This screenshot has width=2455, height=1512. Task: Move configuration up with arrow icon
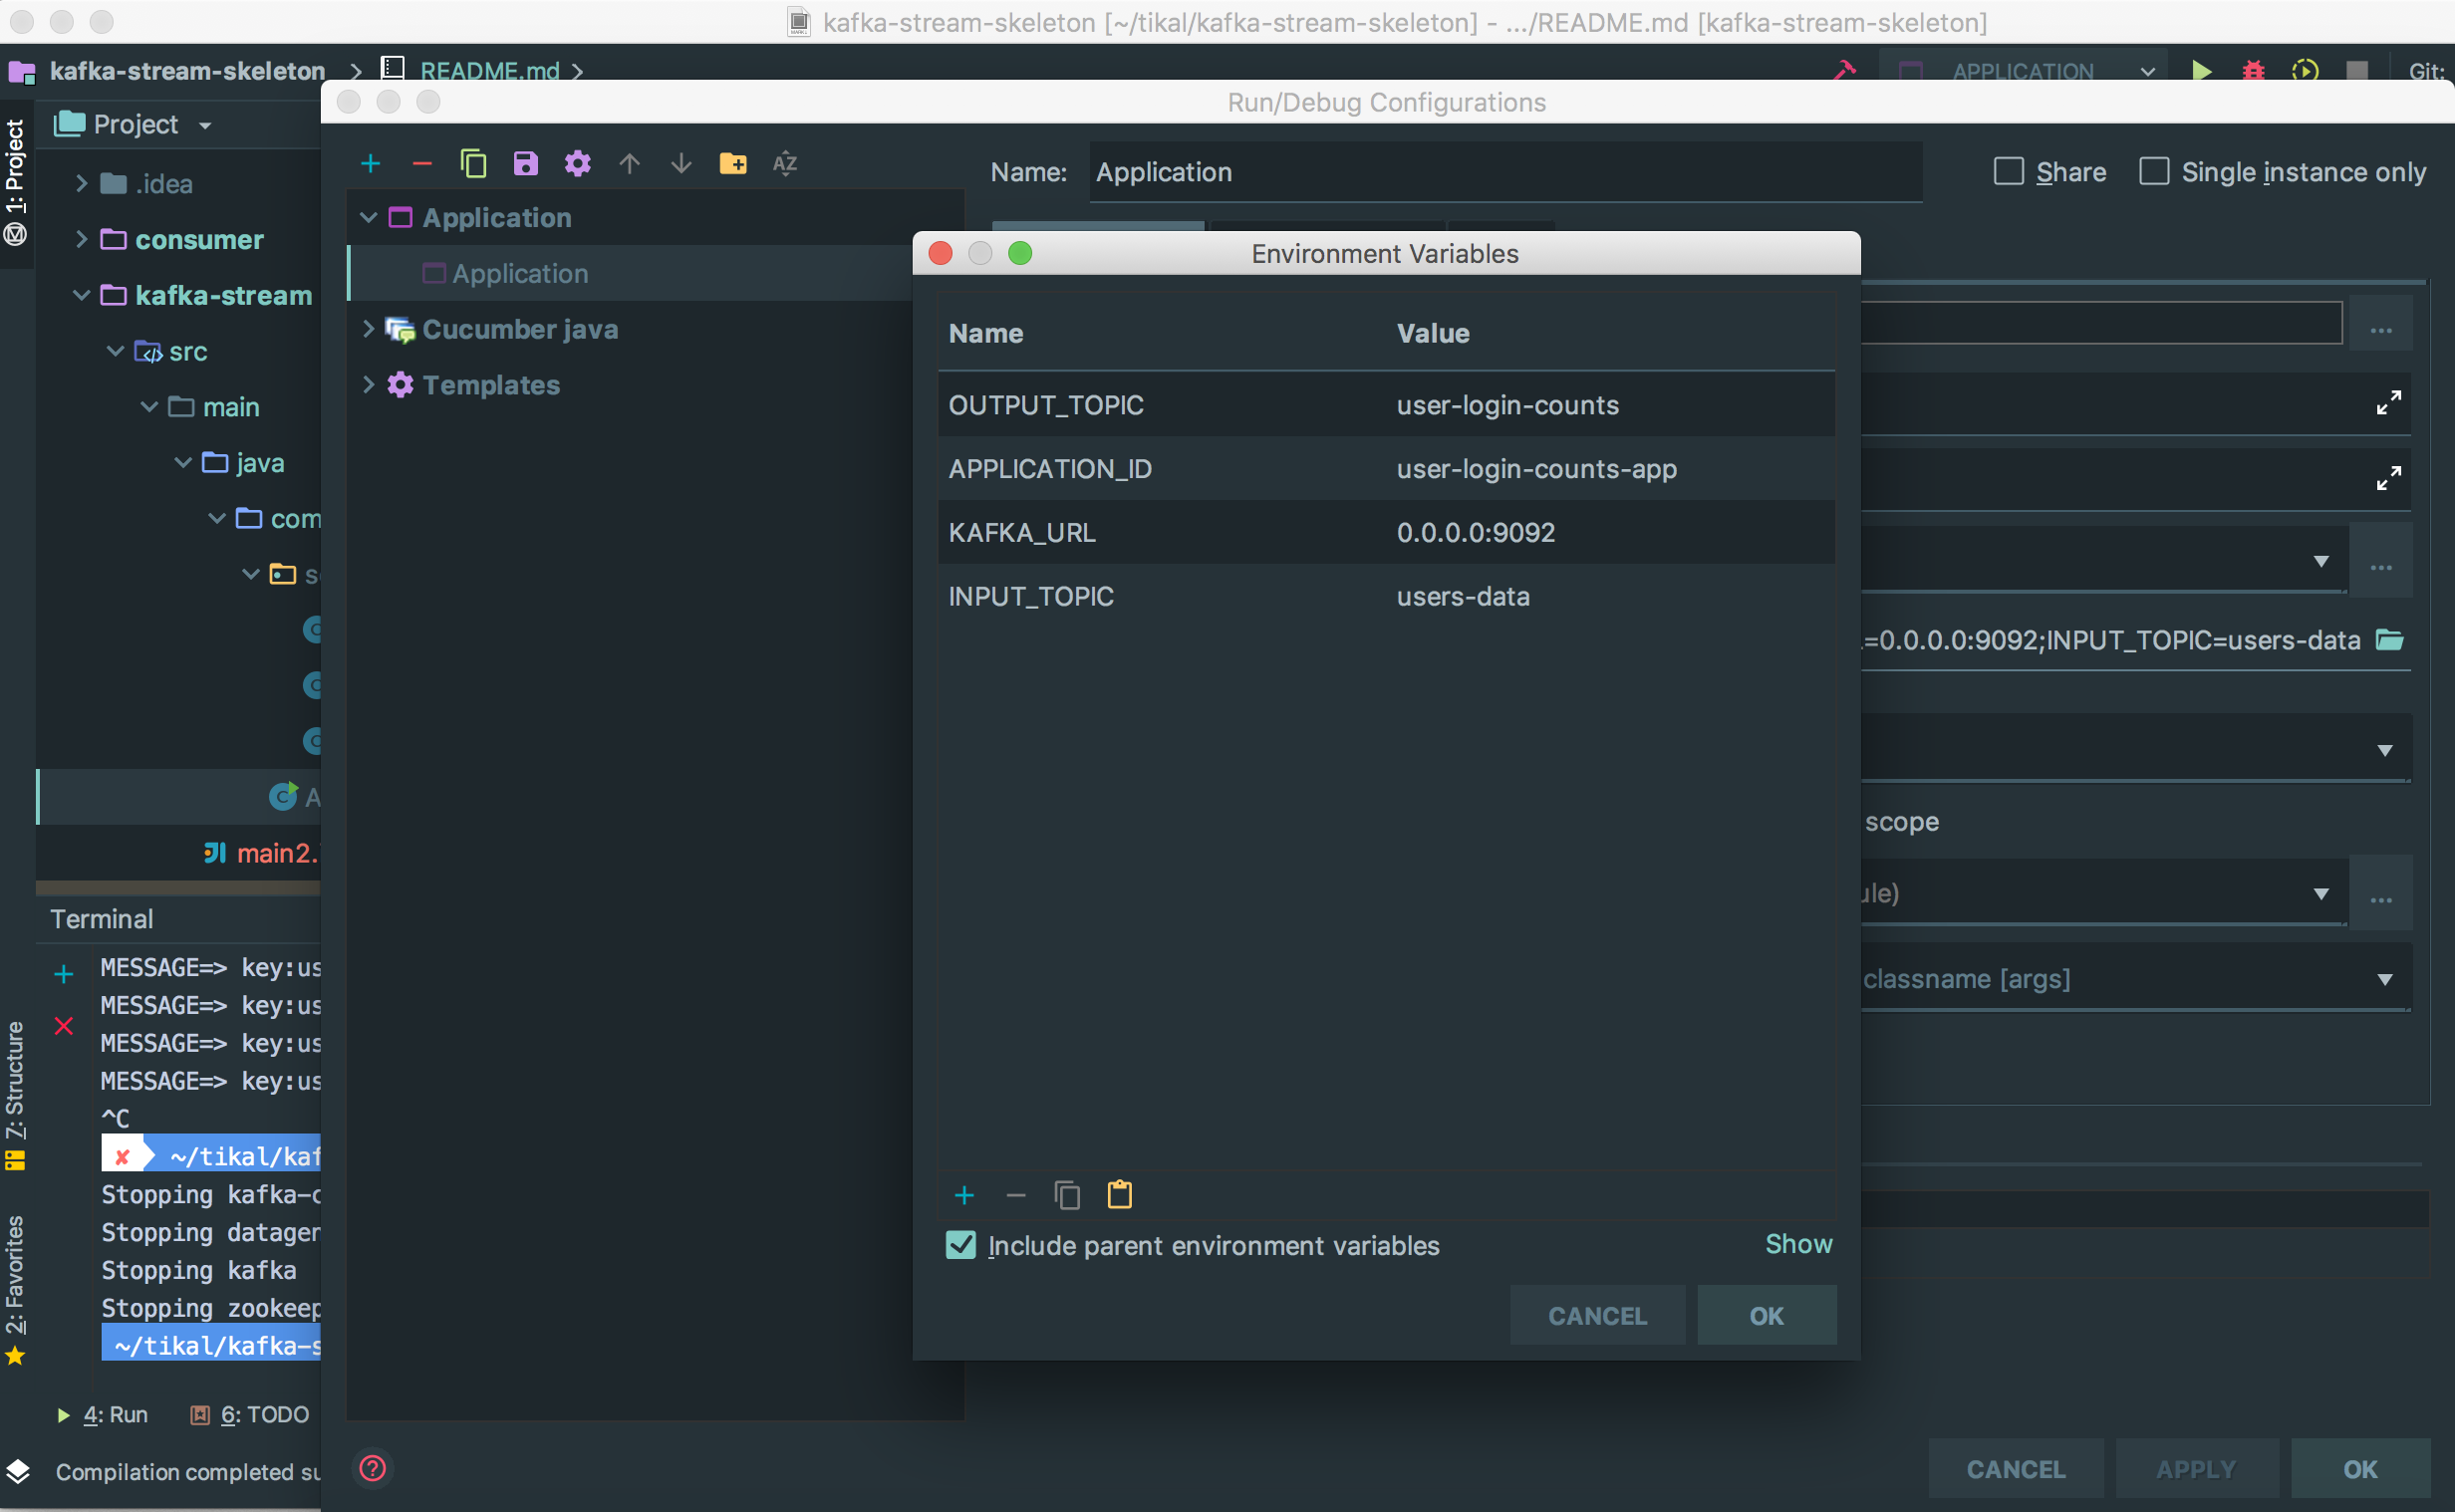tap(629, 163)
